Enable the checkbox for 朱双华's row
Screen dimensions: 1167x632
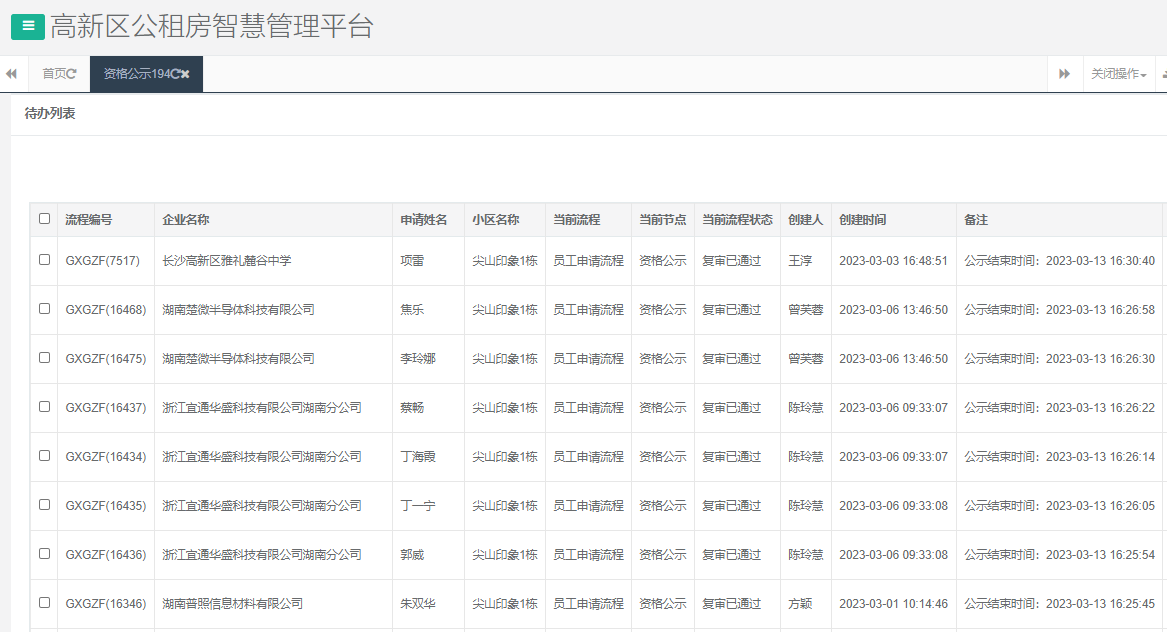click(x=43, y=603)
